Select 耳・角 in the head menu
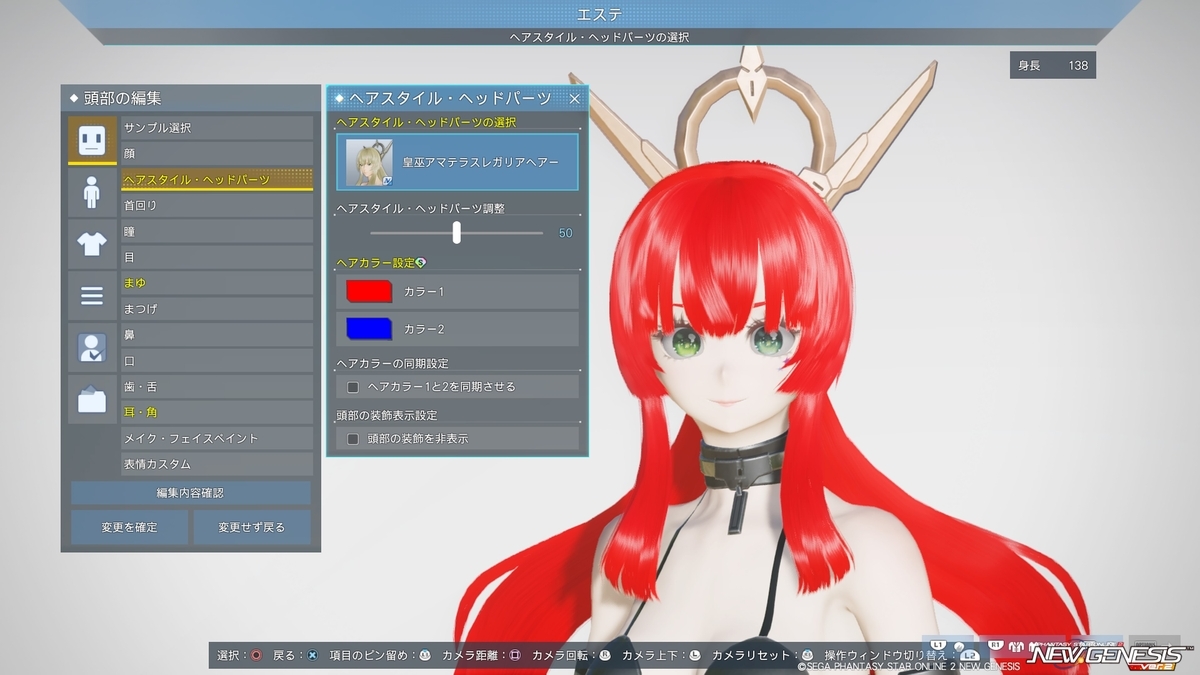The image size is (1200, 675). click(217, 412)
